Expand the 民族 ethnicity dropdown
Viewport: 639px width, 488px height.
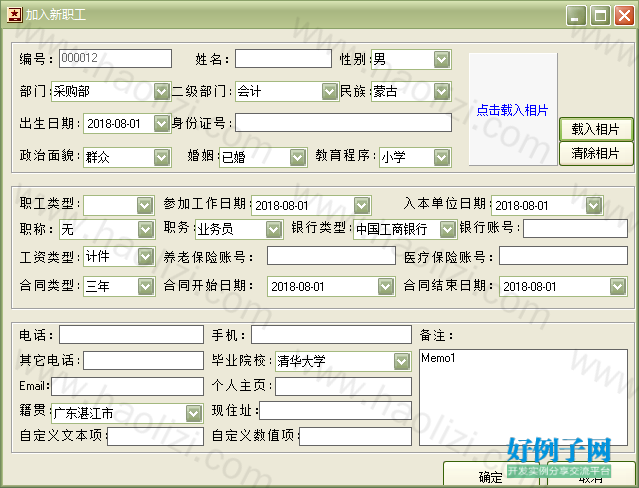pyautogui.click(x=441, y=91)
